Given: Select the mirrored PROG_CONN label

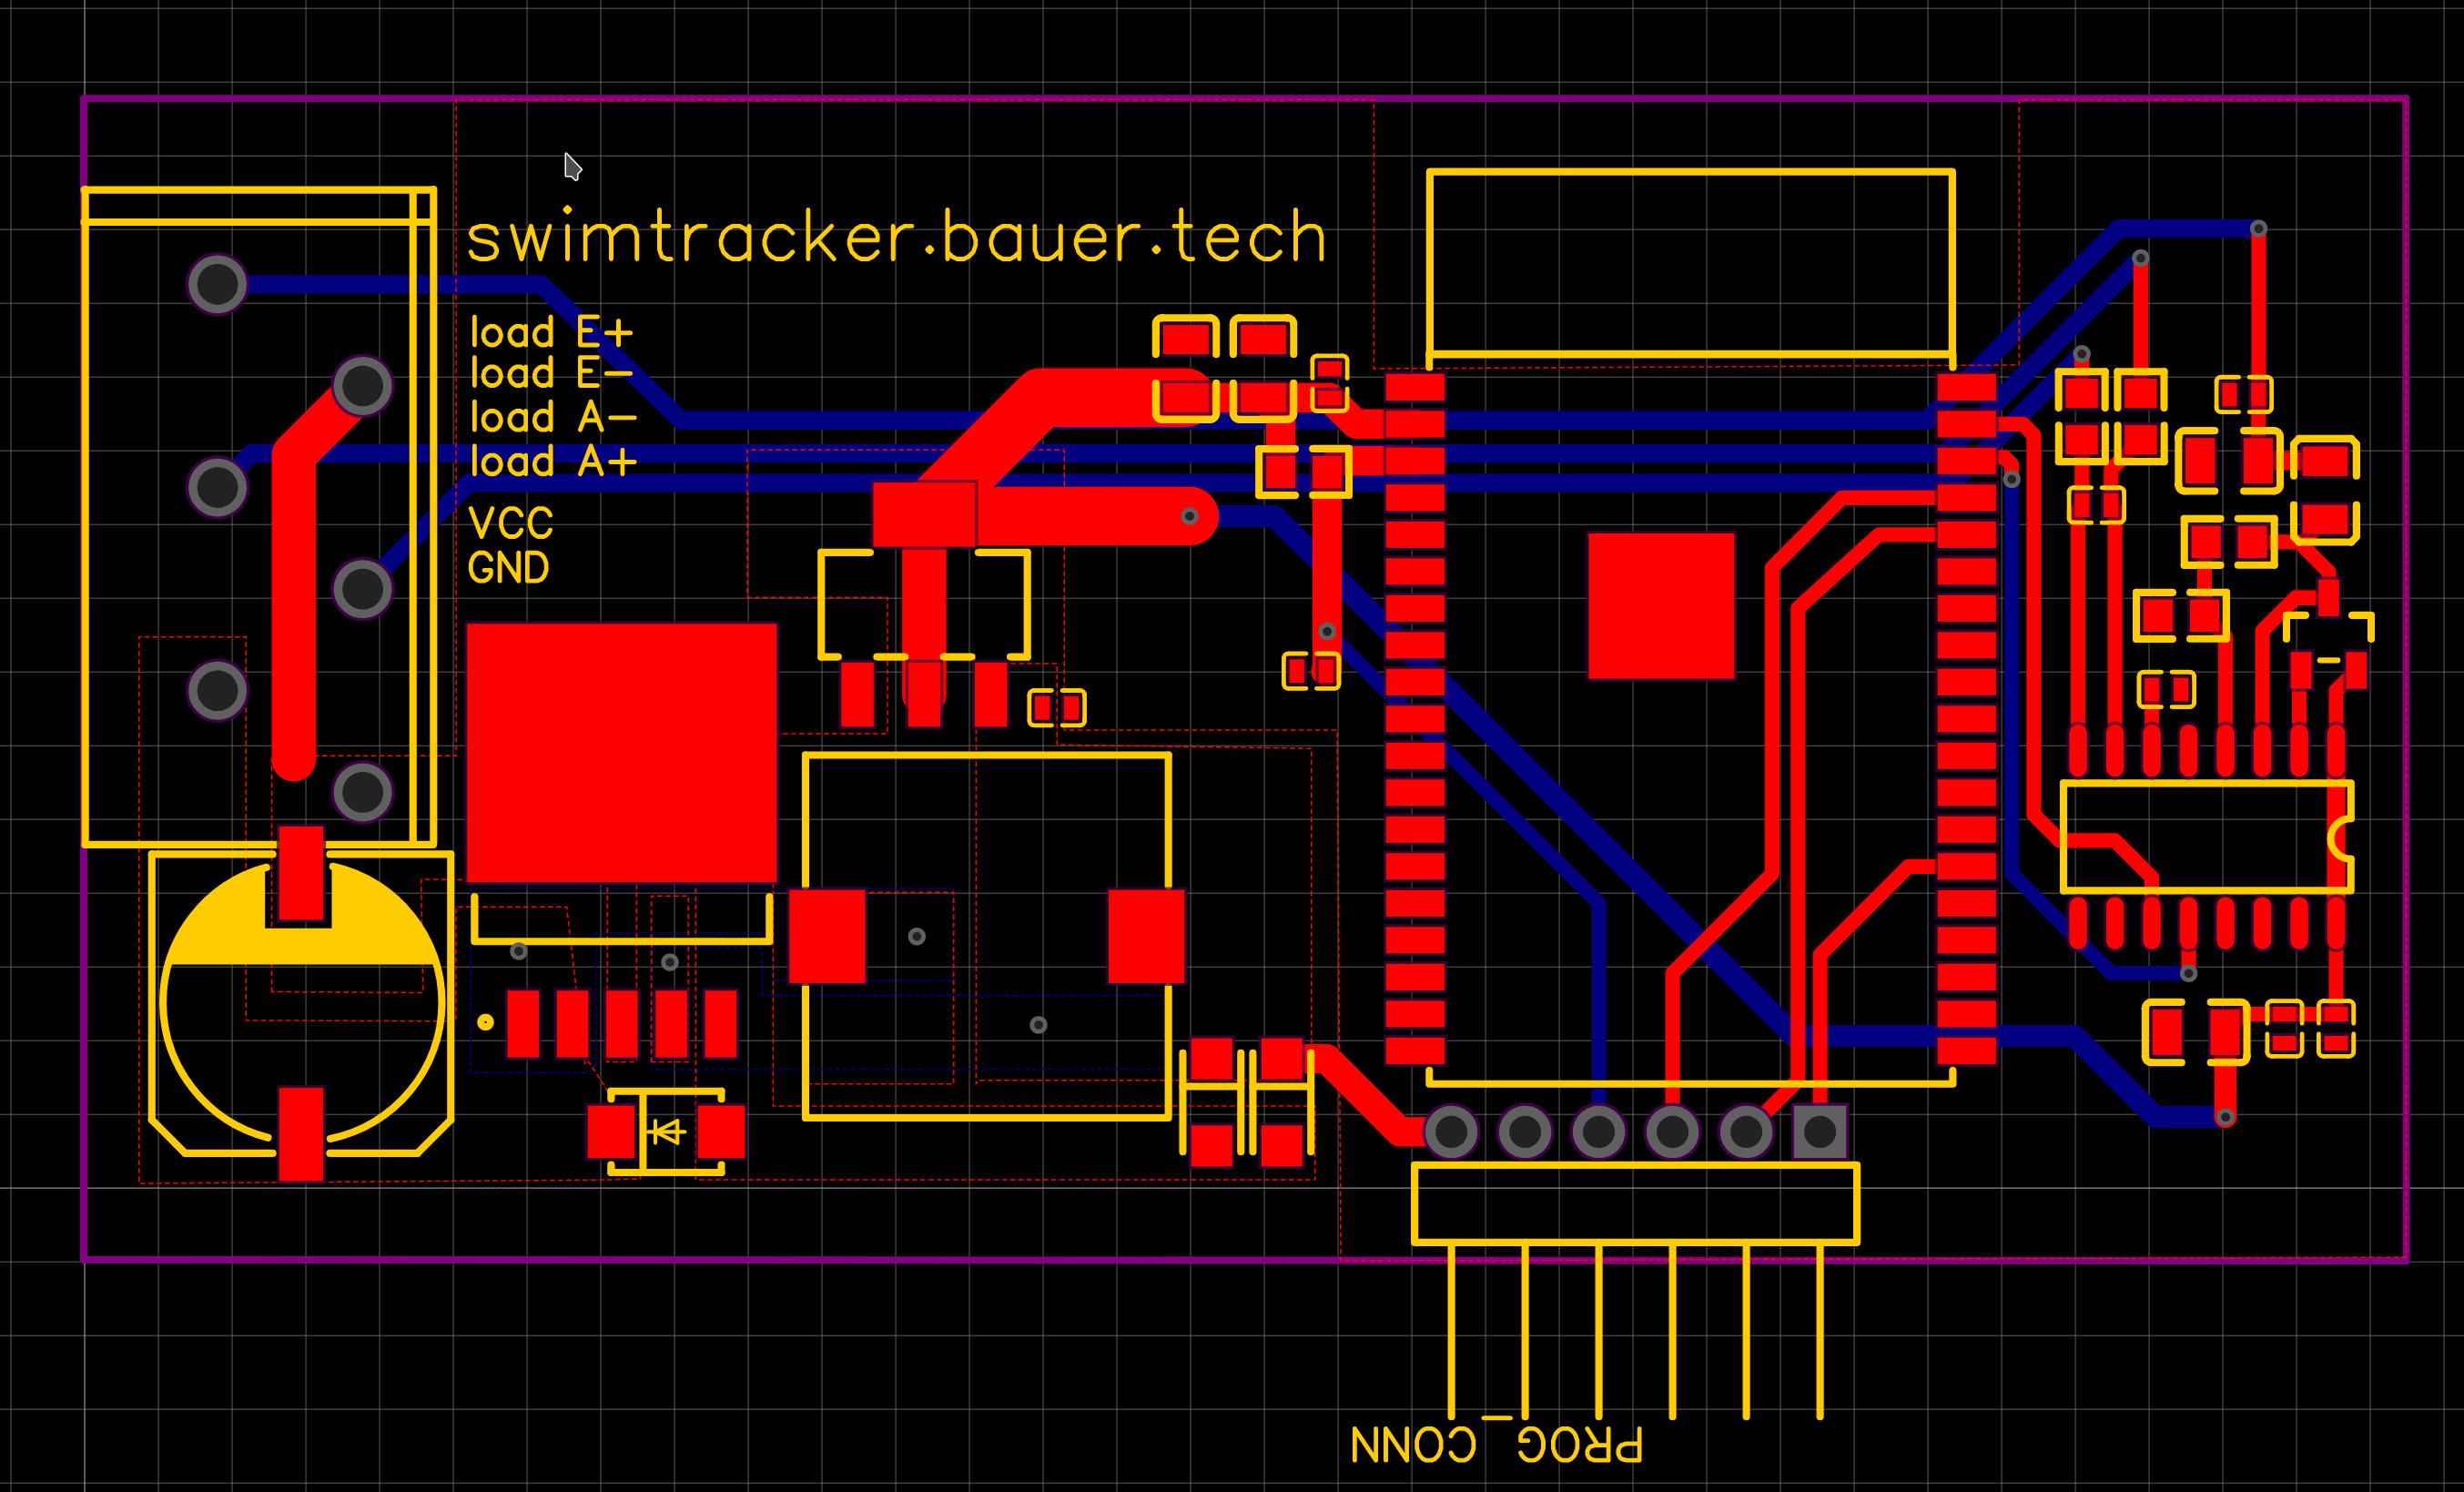Looking at the screenshot, I should (1496, 1443).
